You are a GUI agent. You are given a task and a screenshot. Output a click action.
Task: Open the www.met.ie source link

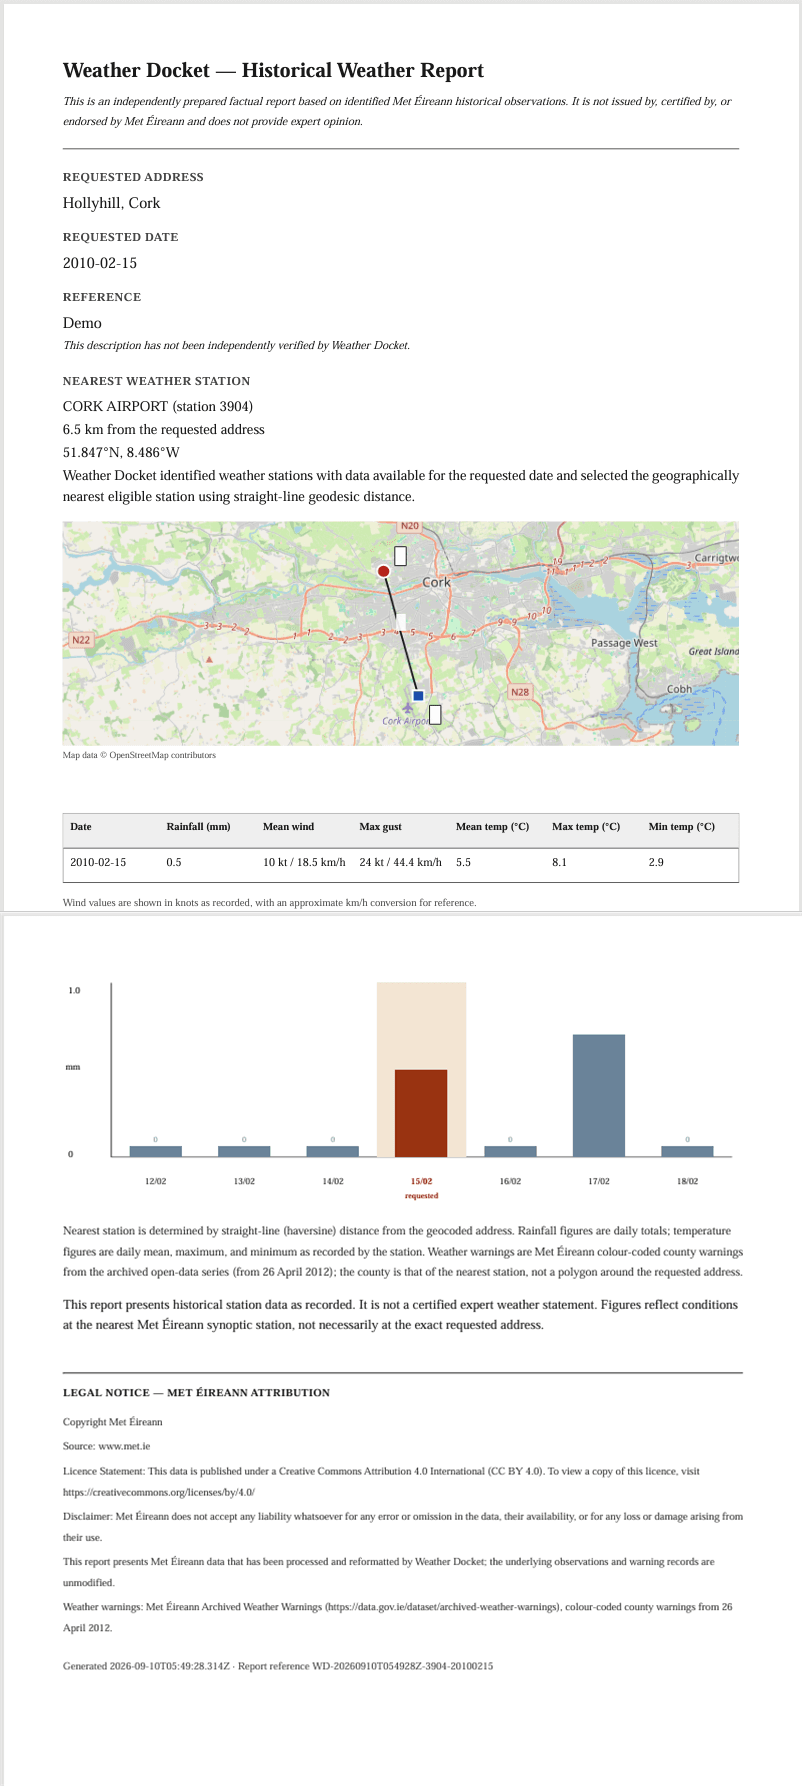point(121,1446)
